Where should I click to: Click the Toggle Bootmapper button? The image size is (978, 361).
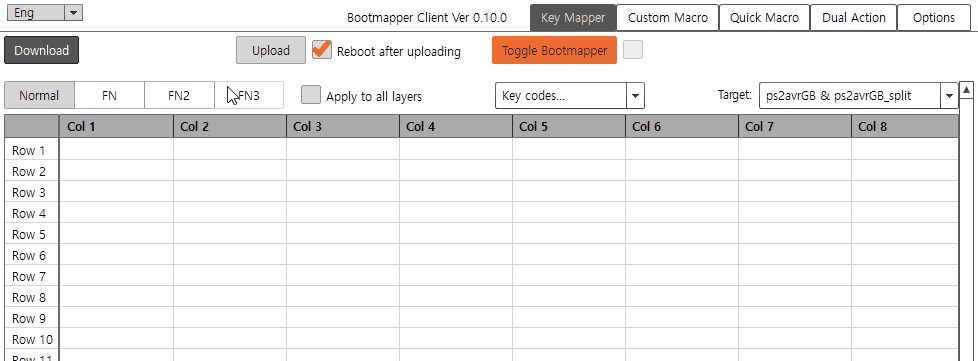554,51
